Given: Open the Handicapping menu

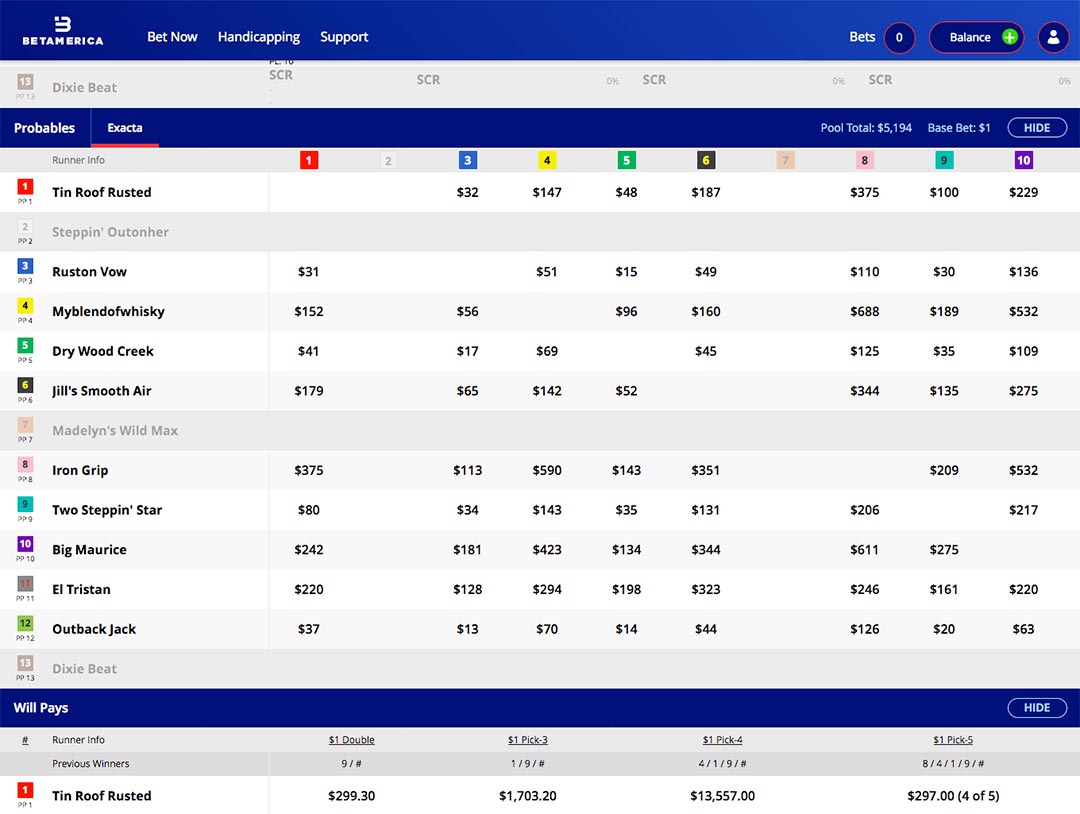Looking at the screenshot, I should pos(259,37).
